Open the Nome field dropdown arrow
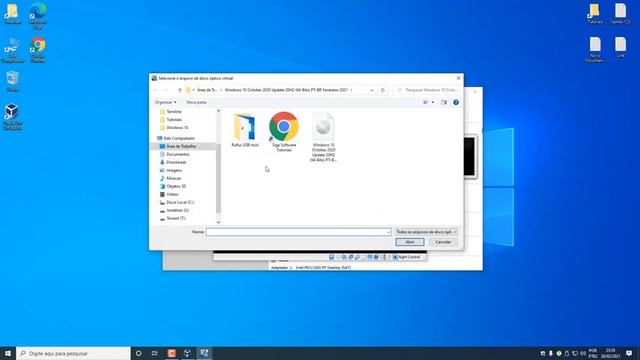The height and width of the screenshot is (360, 640). click(388, 232)
